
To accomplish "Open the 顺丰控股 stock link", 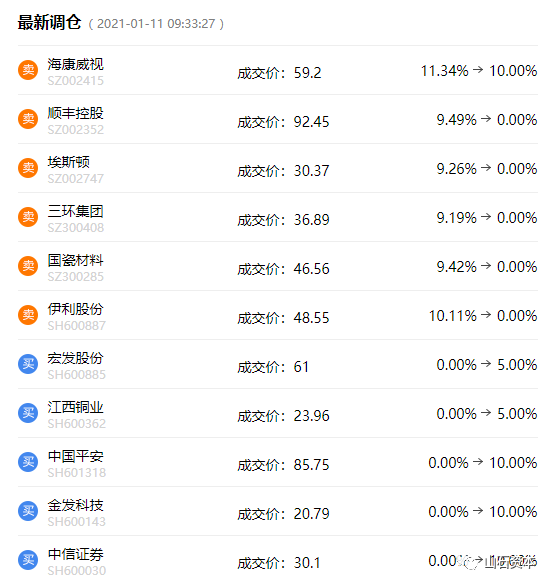I will pyautogui.click(x=75, y=113).
